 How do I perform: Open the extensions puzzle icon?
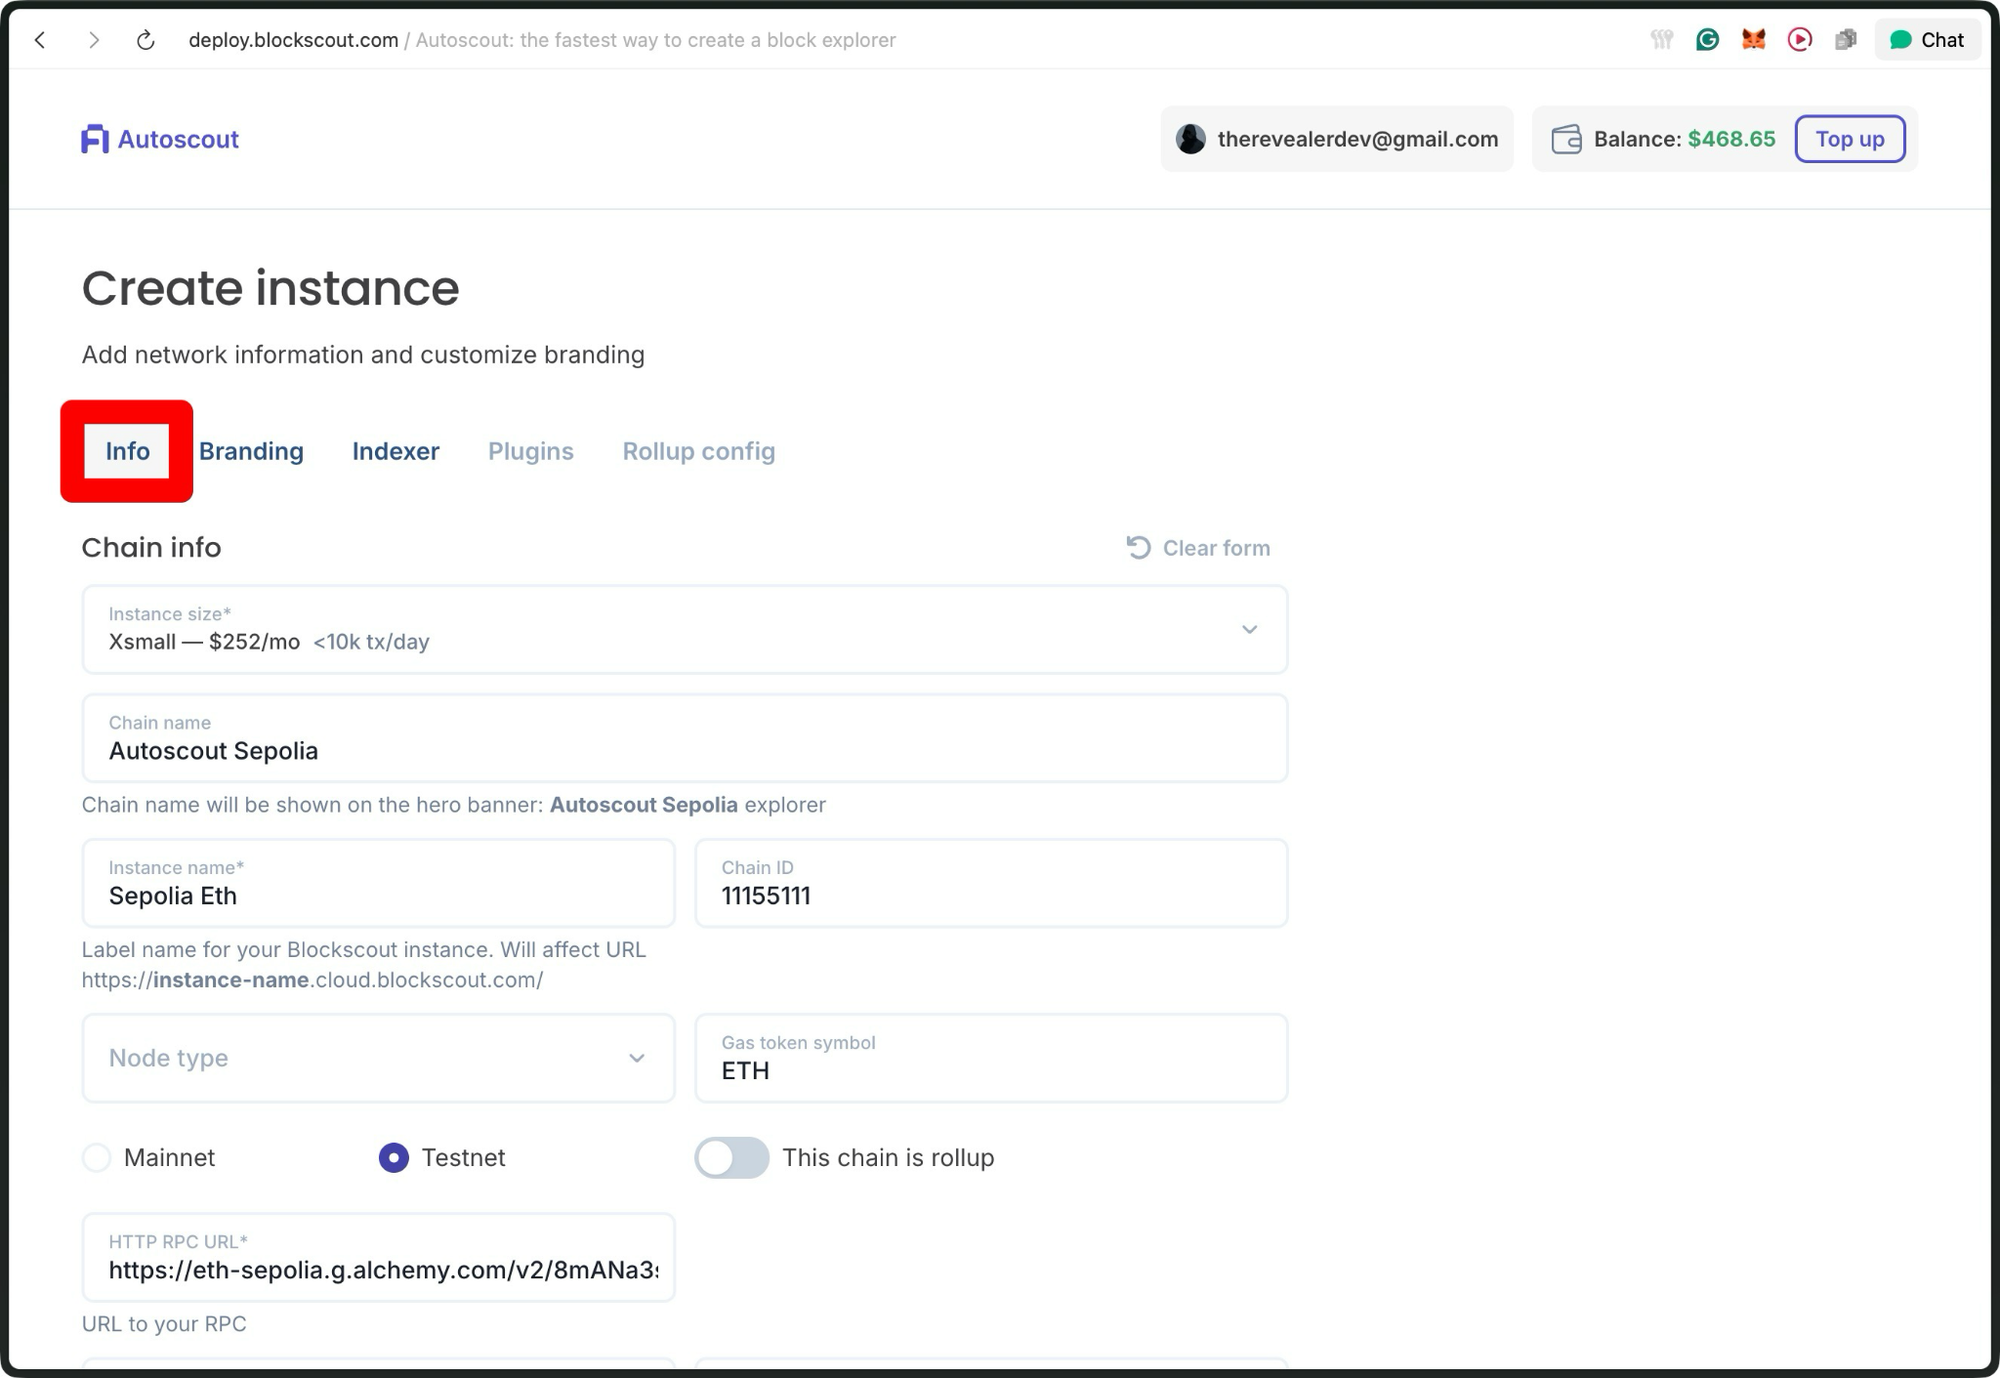(1845, 40)
